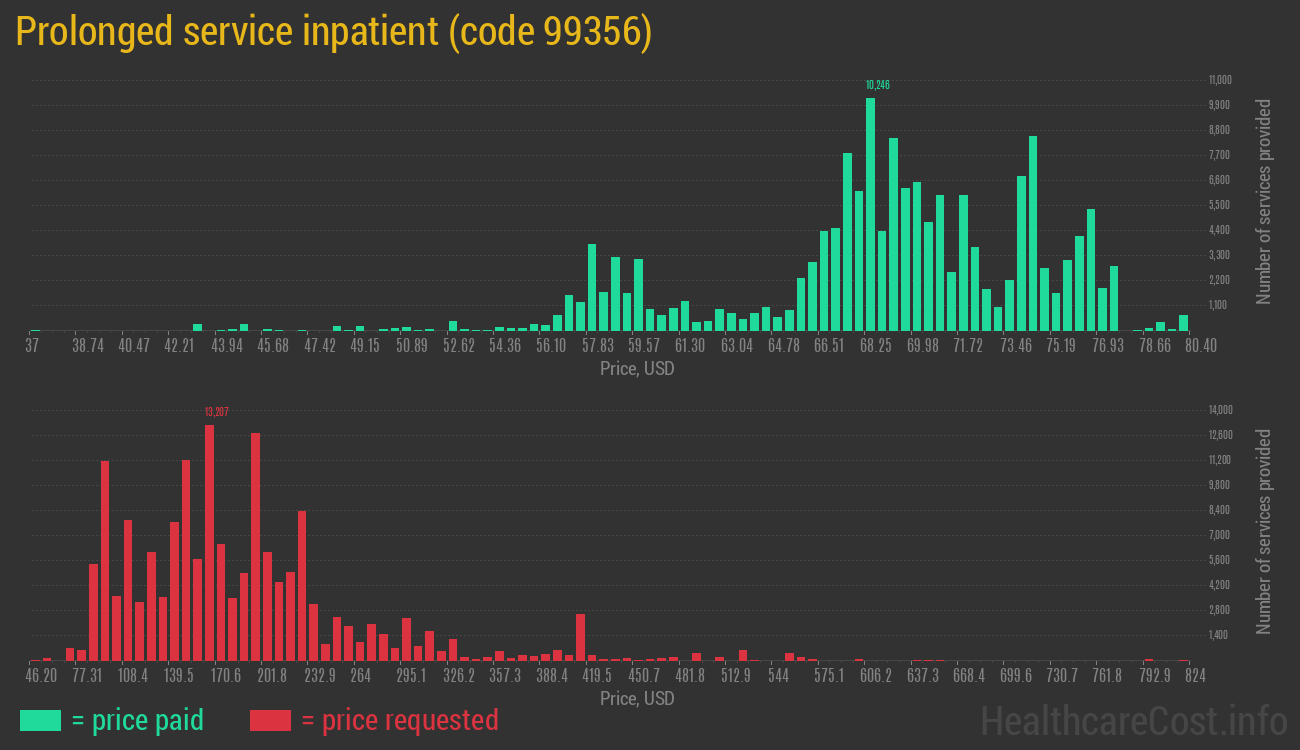The height and width of the screenshot is (750, 1300).
Task: Click the red peak value label 13,207
Action: click(x=217, y=412)
